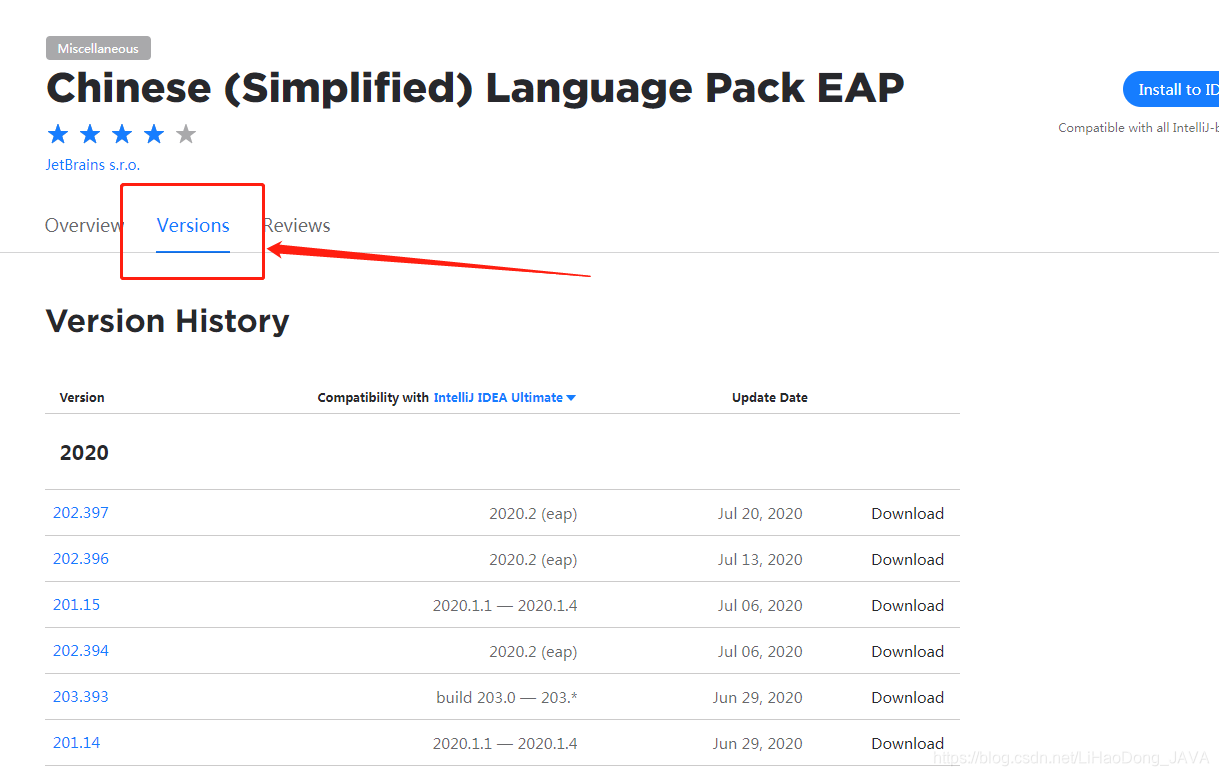Click the Jul 06, 2020 date for 202.394
1219x776 pixels.
[760, 652]
